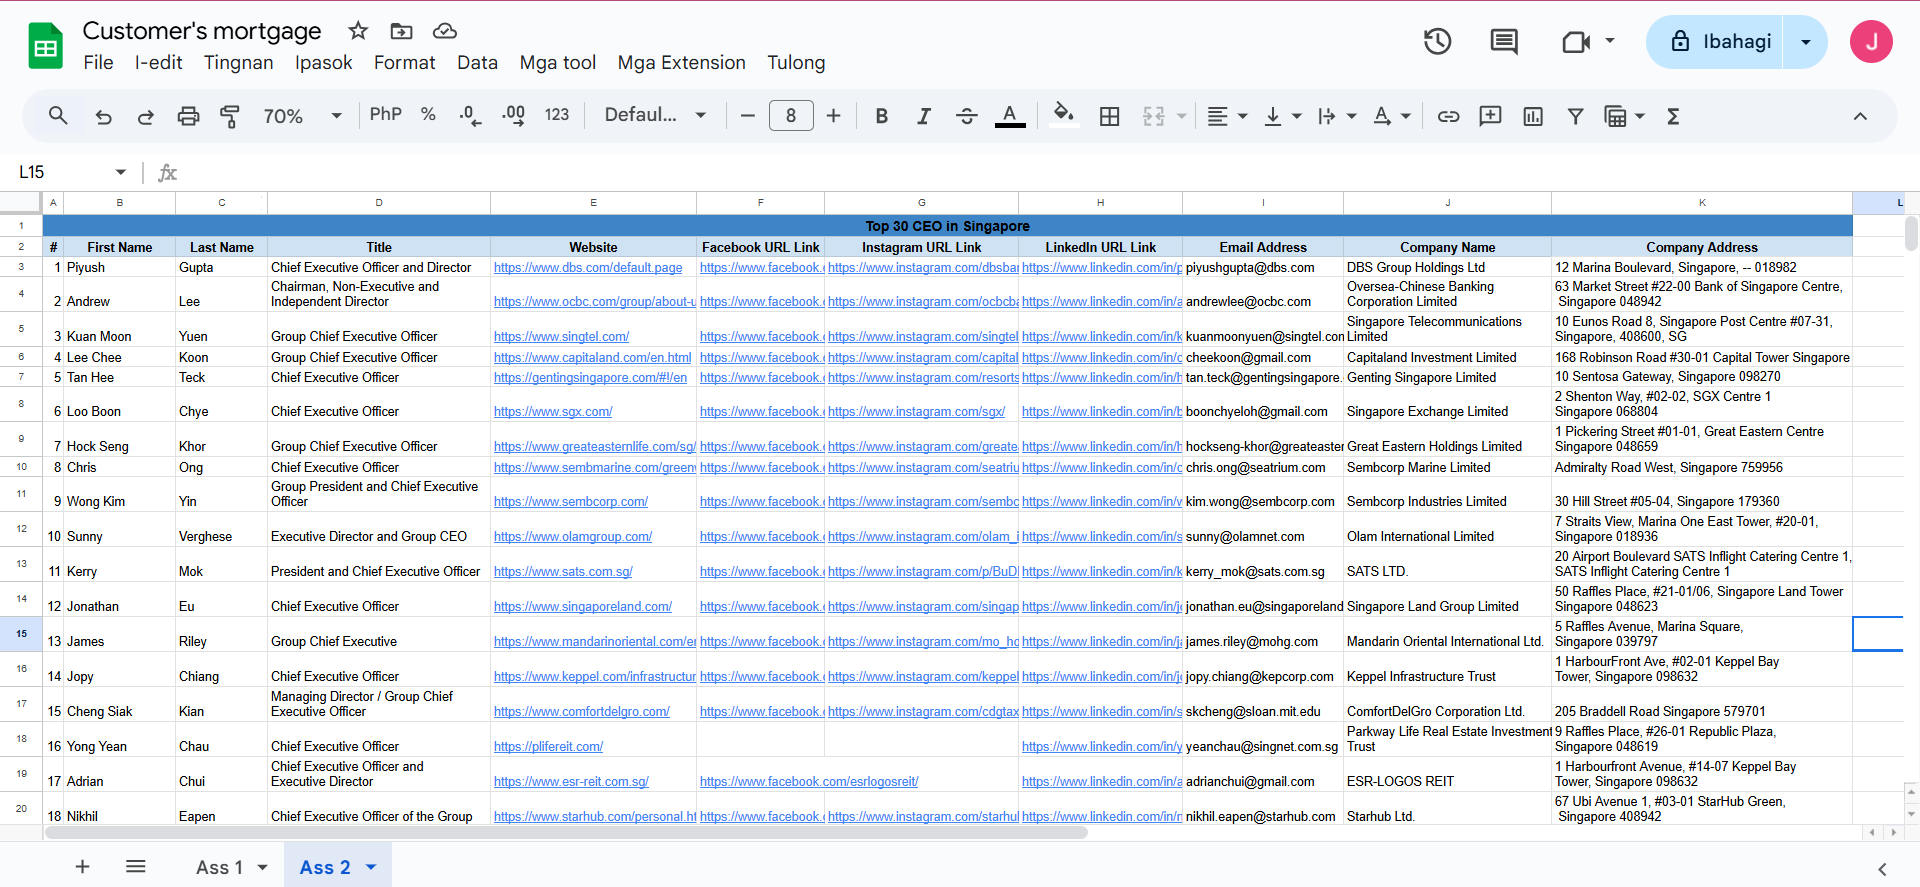The image size is (1920, 887).
Task: Open the Mga tool menu
Action: (557, 62)
